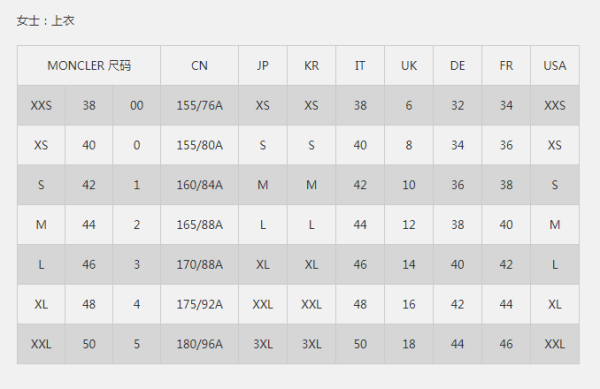This screenshot has height=389, width=600.
Task: Click the USA column header
Action: click(x=555, y=65)
